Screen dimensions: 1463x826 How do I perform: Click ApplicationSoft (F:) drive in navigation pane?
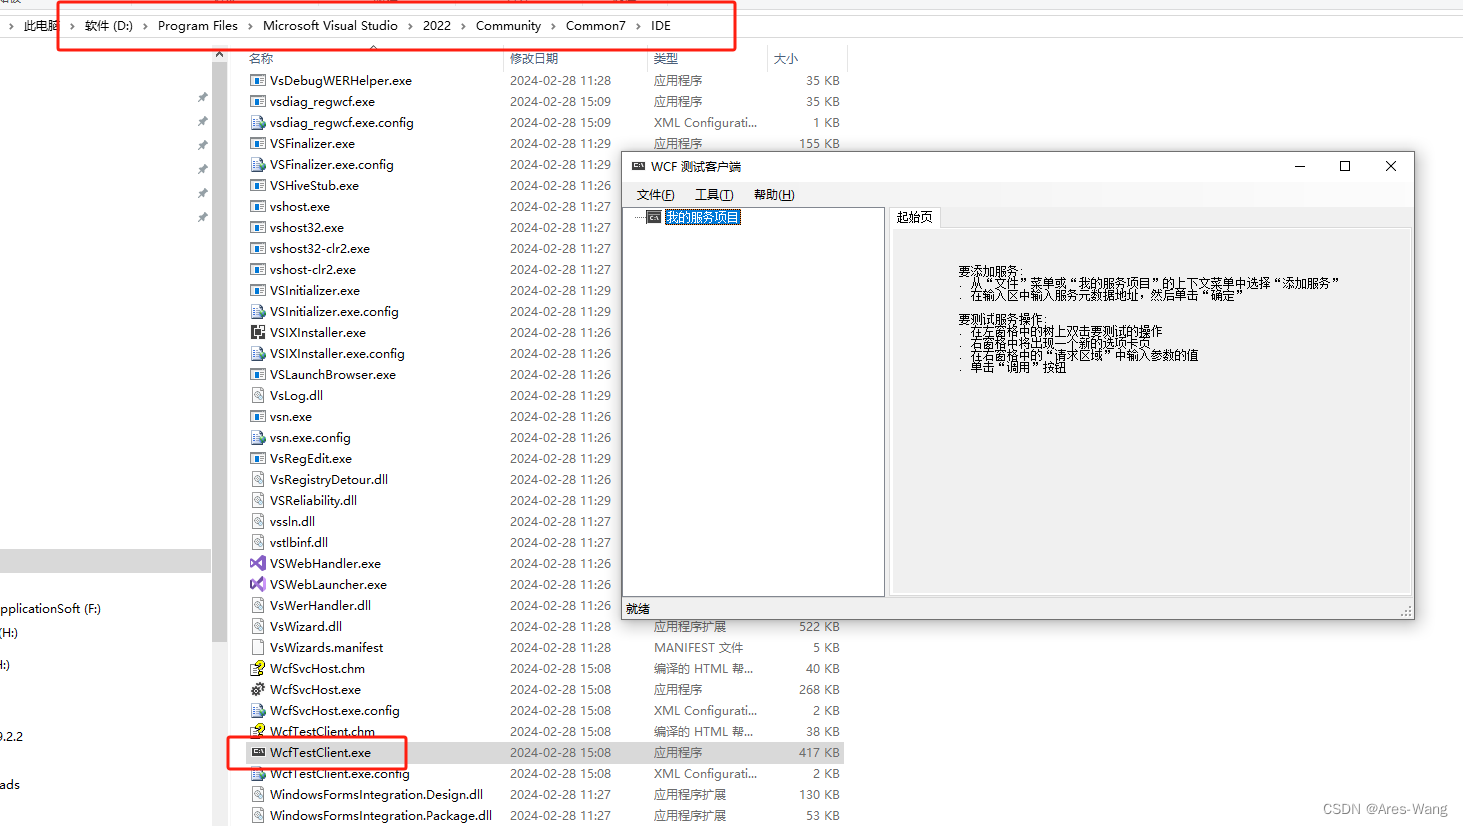pos(50,608)
